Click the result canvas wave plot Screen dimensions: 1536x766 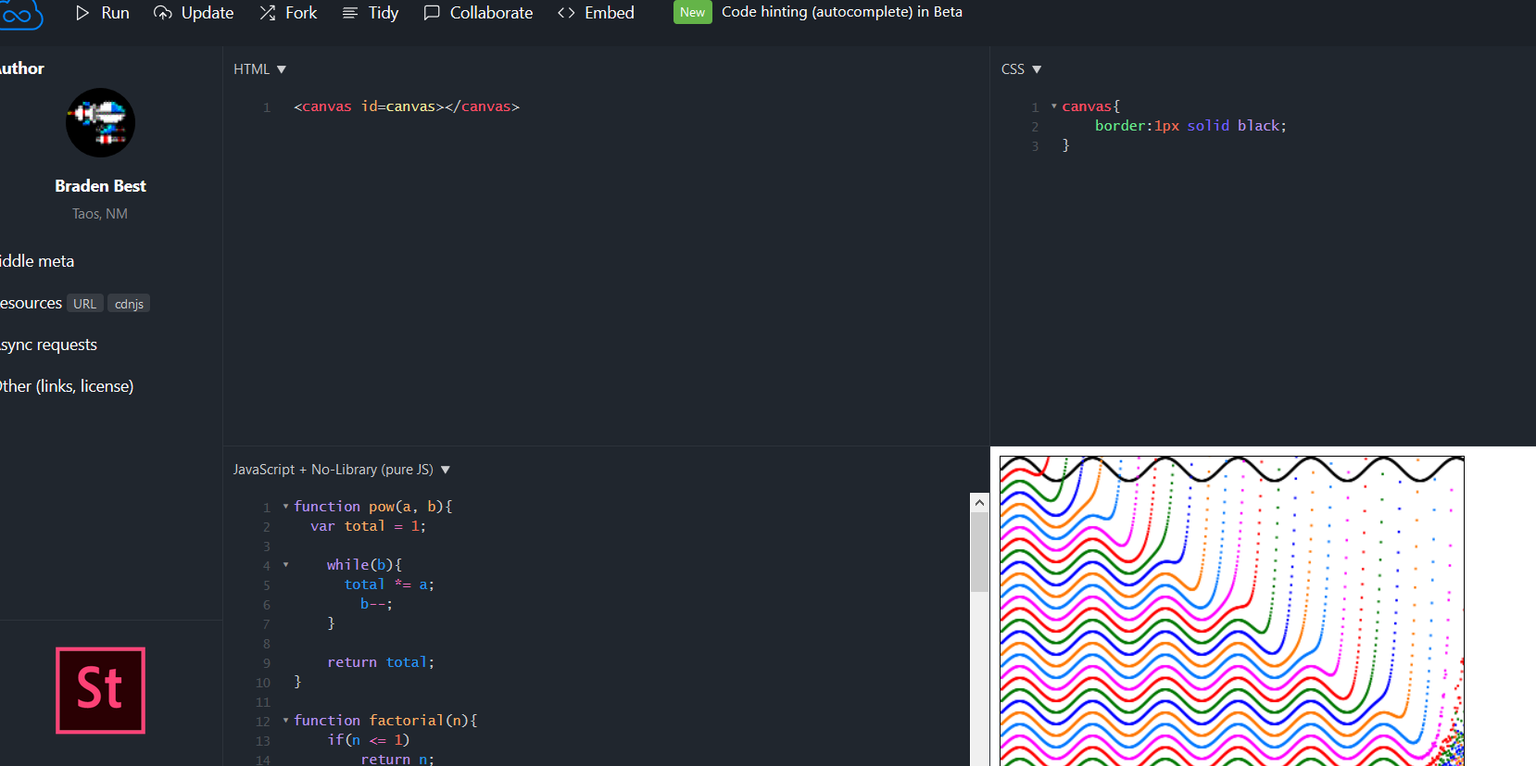(1232, 611)
